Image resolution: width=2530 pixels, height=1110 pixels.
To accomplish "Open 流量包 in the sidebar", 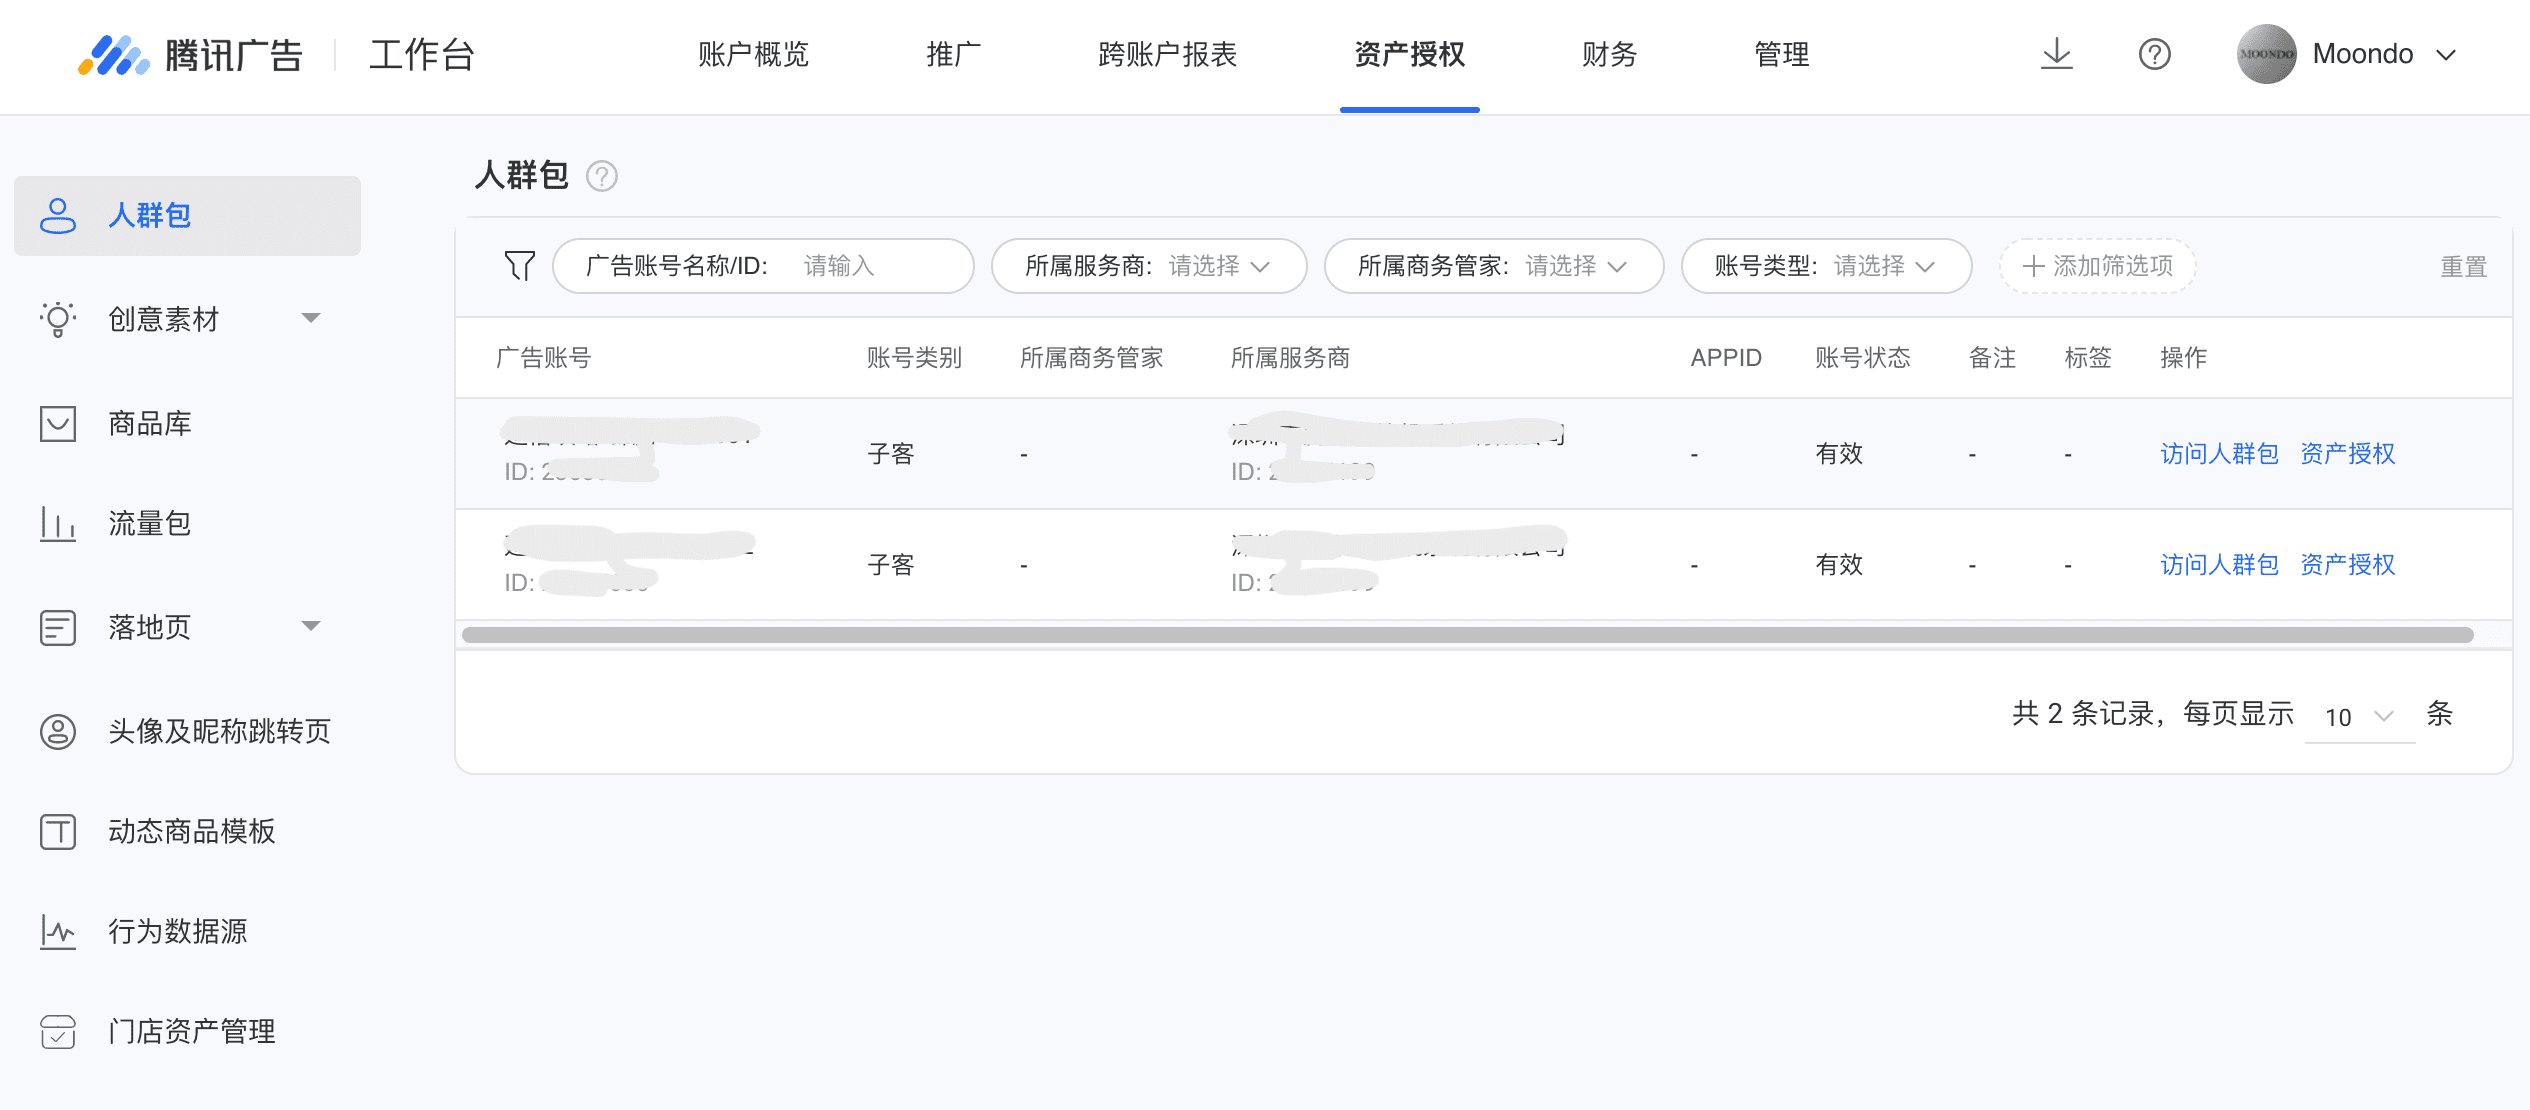I will point(150,524).
